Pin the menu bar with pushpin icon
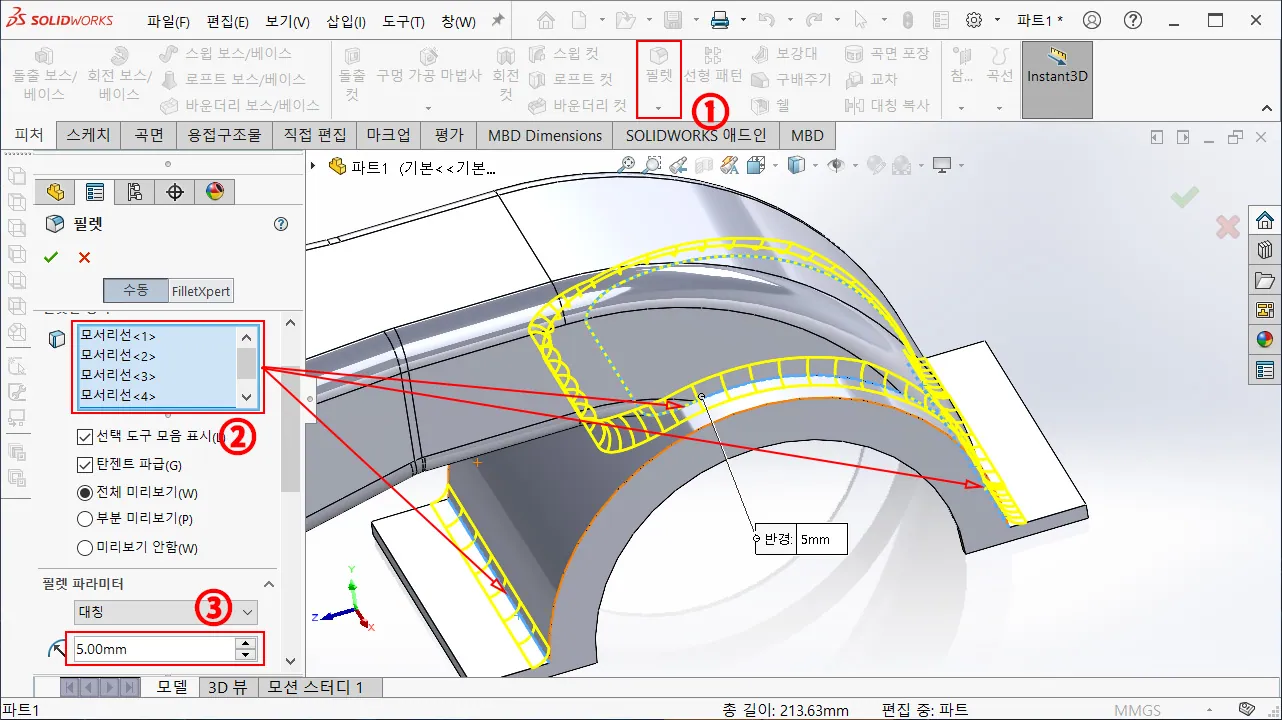The height and width of the screenshot is (720, 1282). click(x=498, y=20)
